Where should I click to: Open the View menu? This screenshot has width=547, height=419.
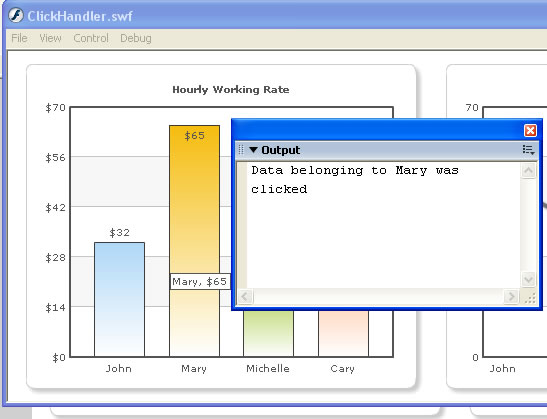pyautogui.click(x=50, y=38)
